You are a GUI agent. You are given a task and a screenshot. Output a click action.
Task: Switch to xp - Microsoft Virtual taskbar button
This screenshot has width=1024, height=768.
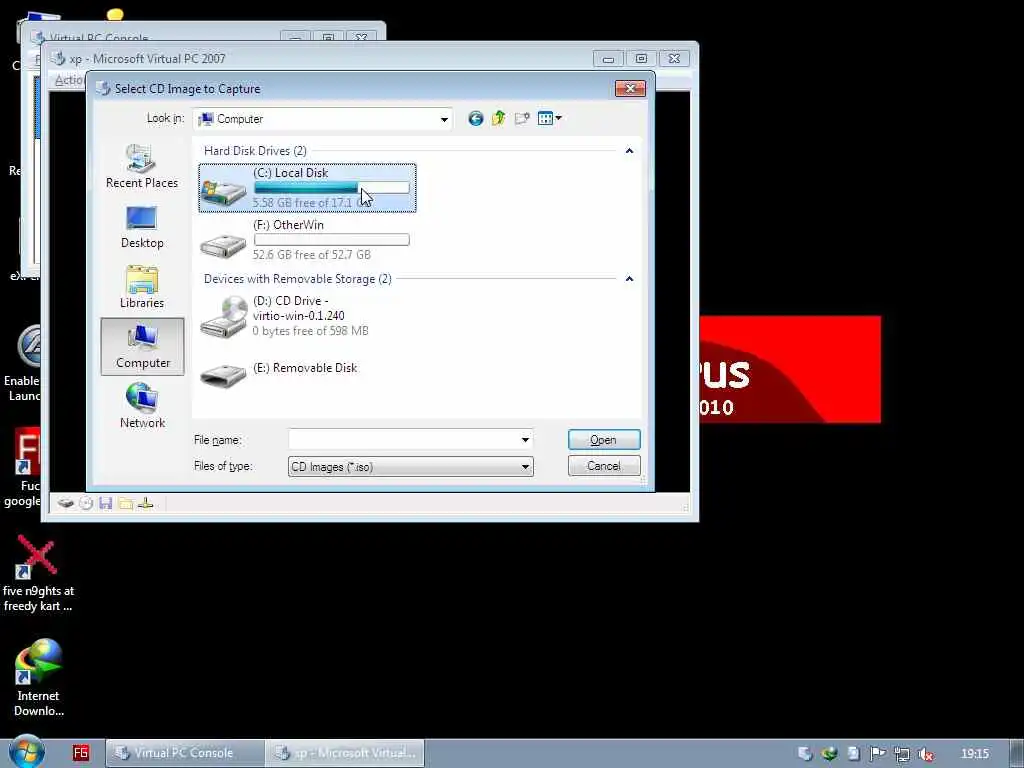point(345,753)
